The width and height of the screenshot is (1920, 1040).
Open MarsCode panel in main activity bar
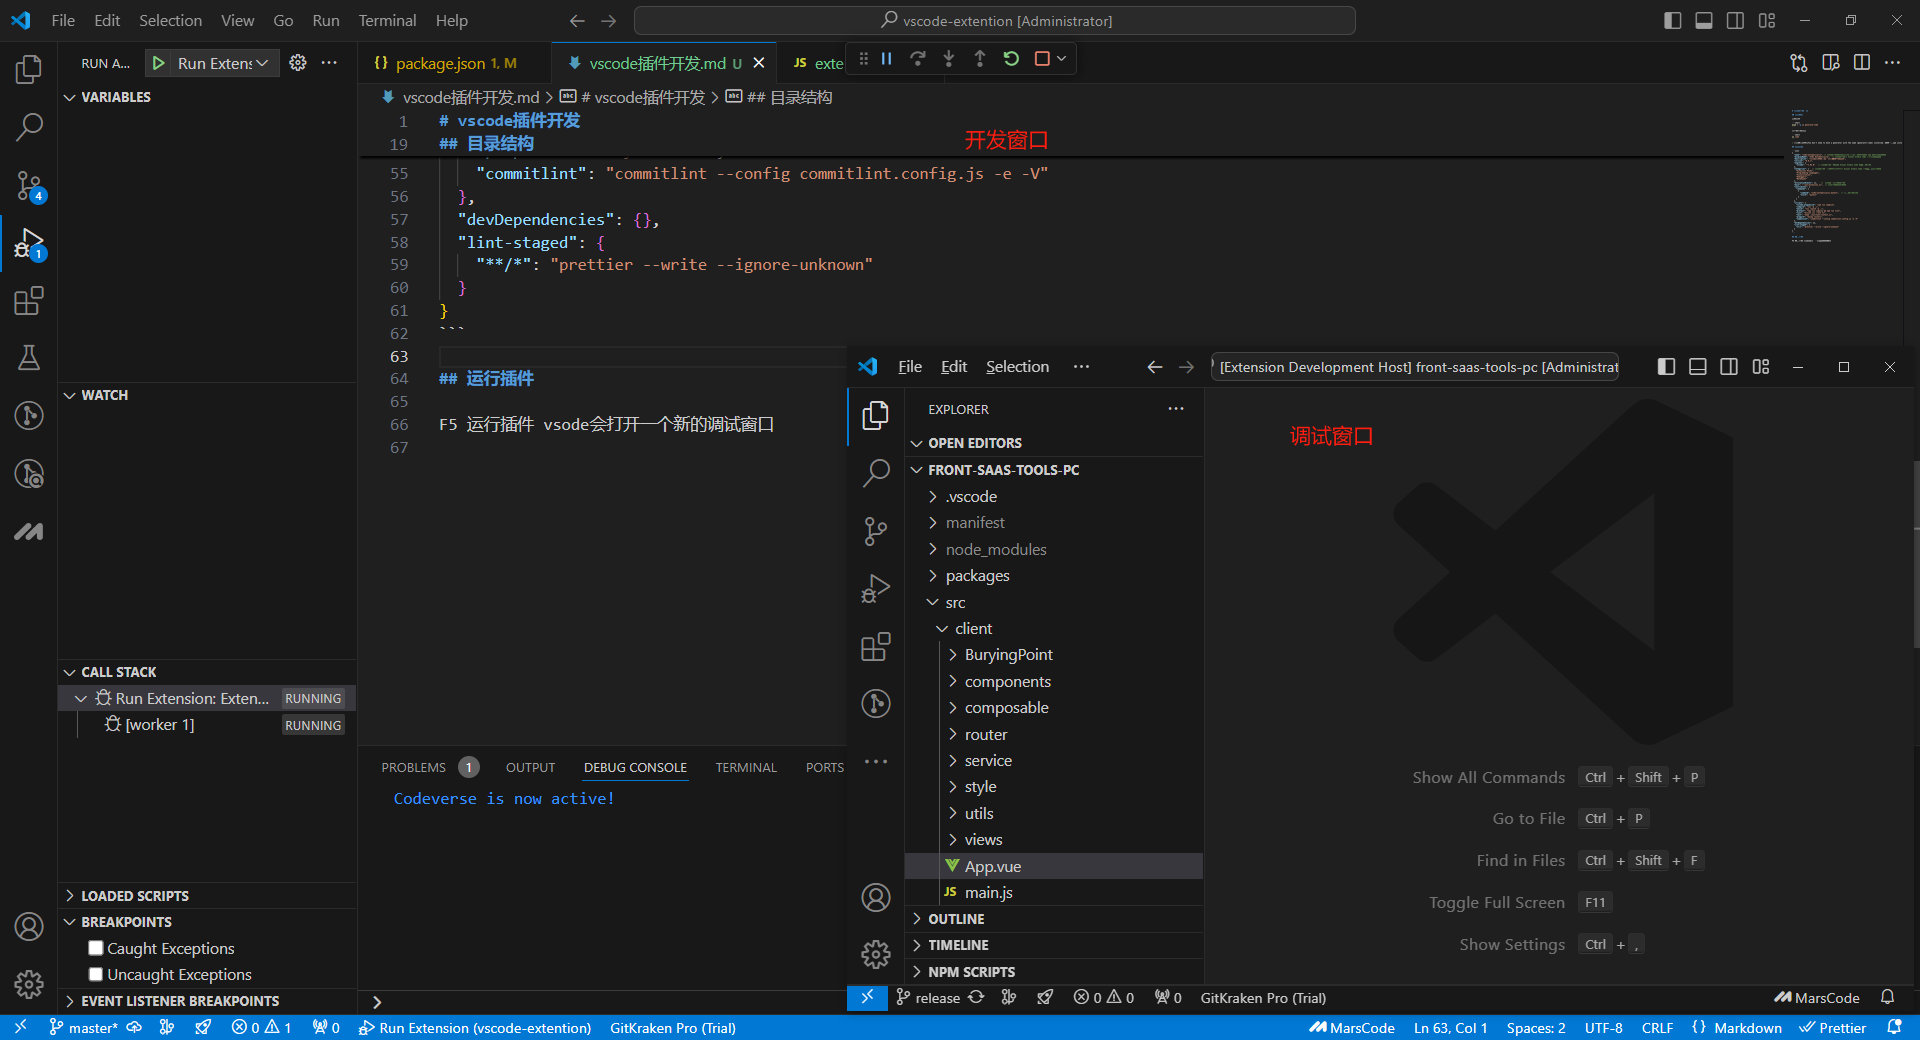pyautogui.click(x=29, y=531)
